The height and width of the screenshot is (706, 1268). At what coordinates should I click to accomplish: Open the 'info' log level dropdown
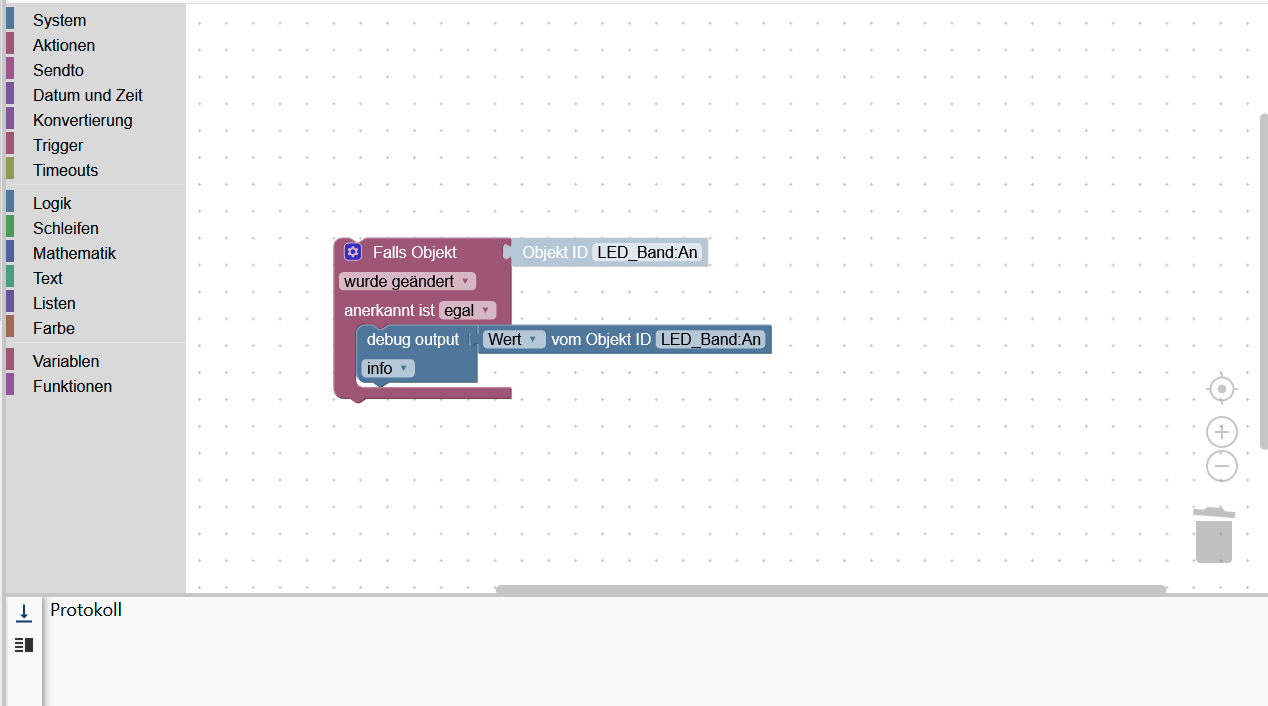point(388,369)
